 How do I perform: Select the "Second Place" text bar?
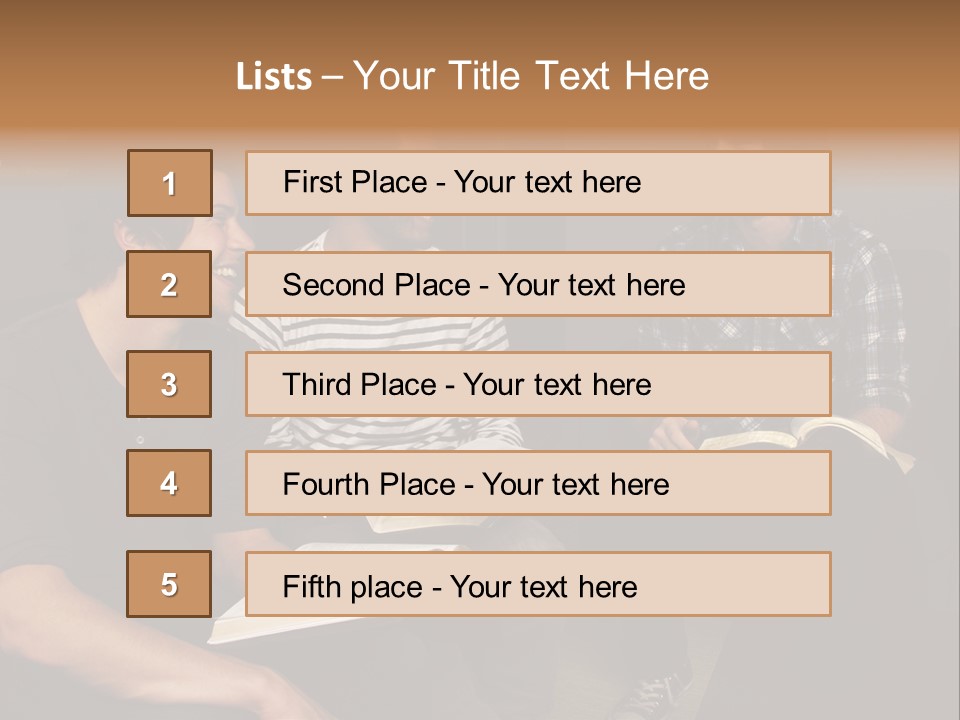pos(538,284)
